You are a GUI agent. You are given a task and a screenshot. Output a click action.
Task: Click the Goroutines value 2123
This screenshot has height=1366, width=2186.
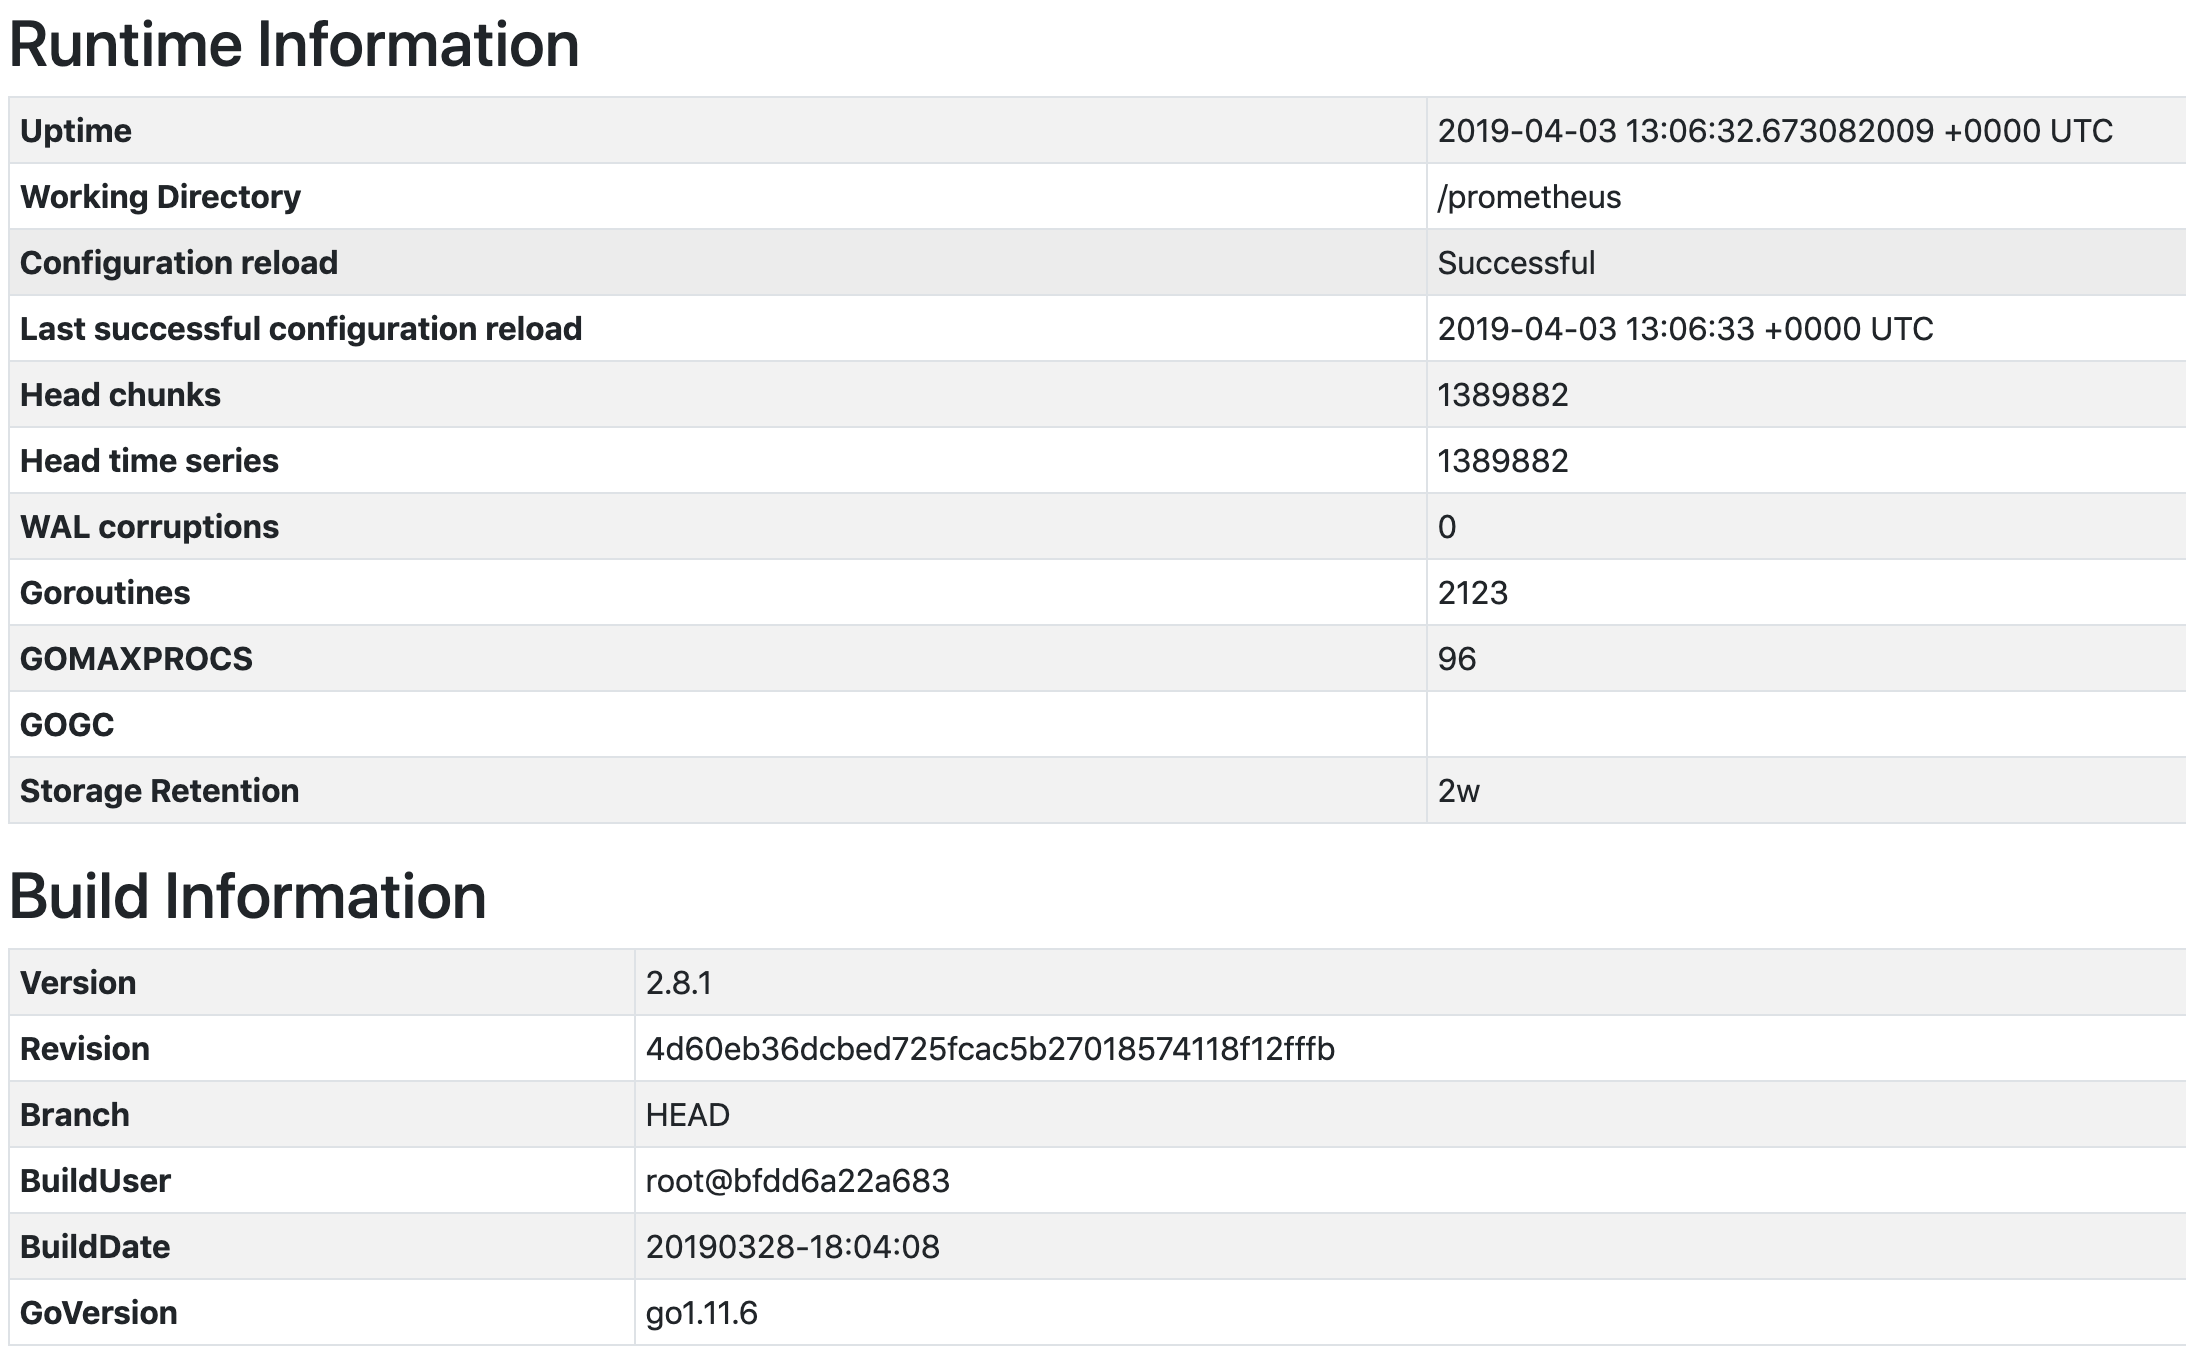[1472, 593]
